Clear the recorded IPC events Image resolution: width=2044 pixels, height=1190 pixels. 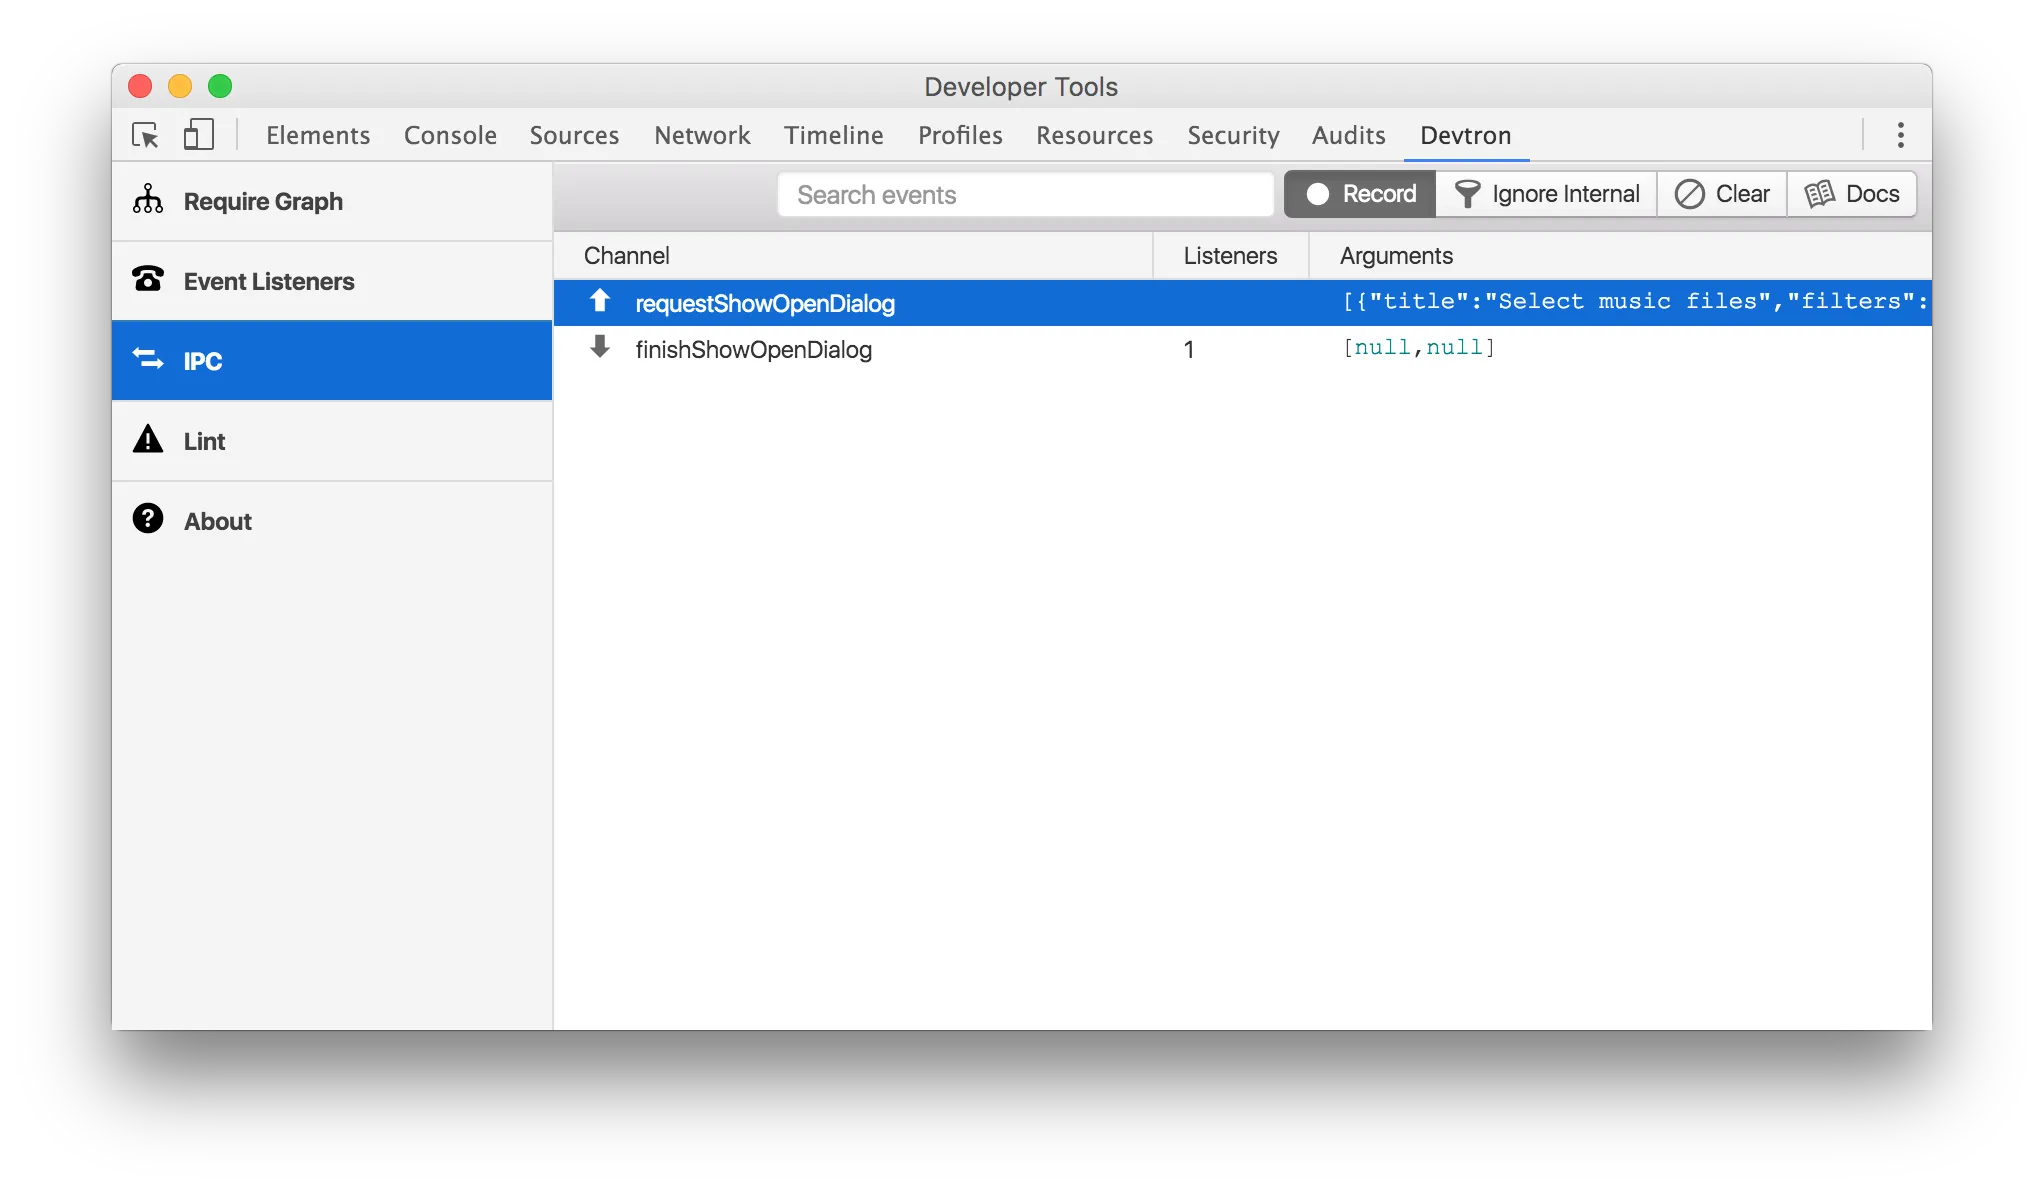[1722, 194]
